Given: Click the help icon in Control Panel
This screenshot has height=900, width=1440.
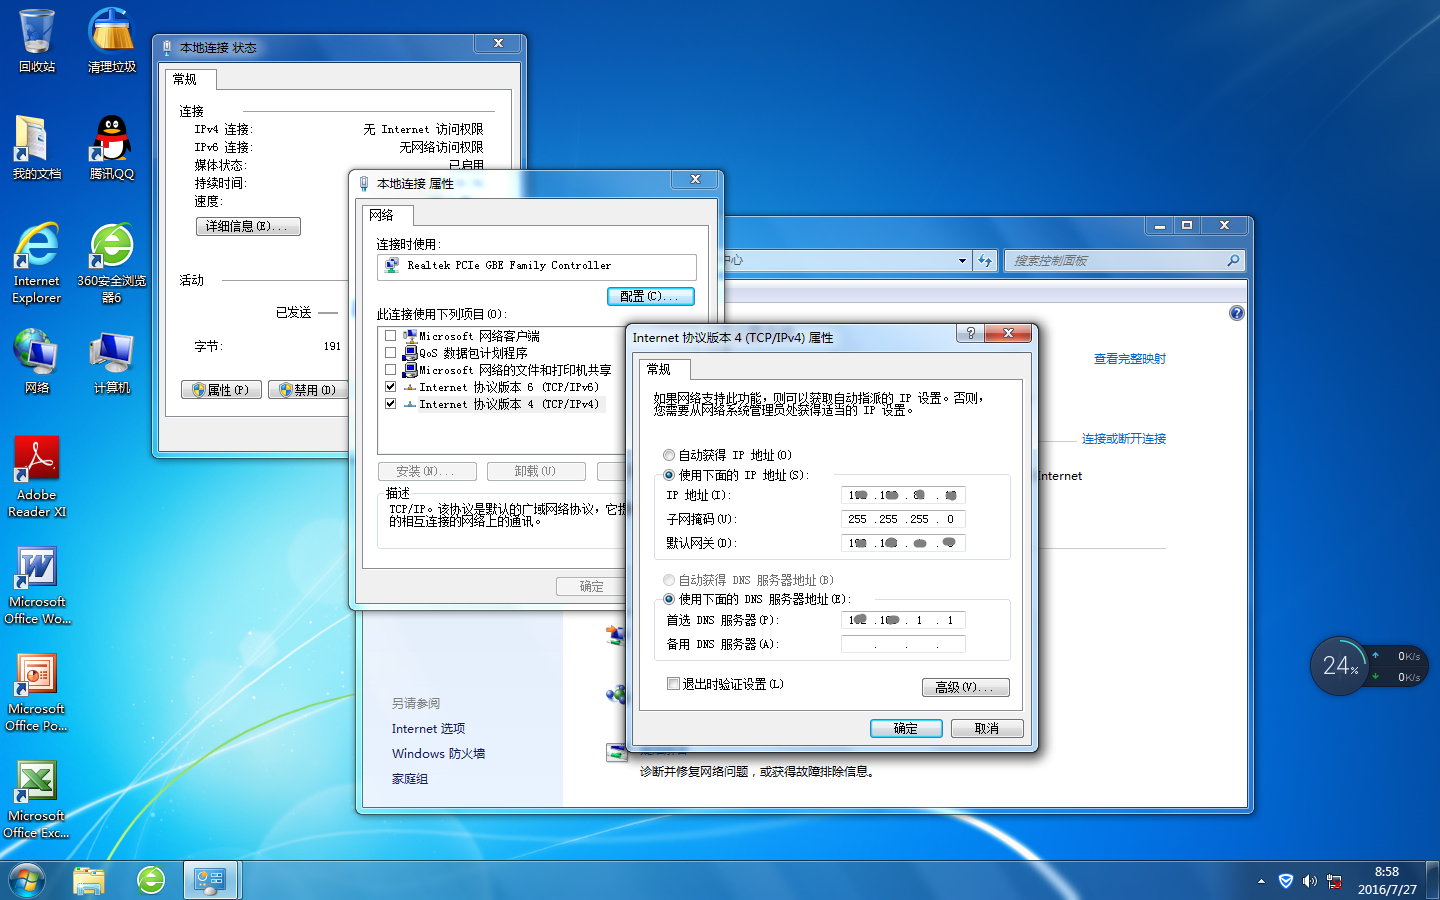Looking at the screenshot, I should point(1237,313).
